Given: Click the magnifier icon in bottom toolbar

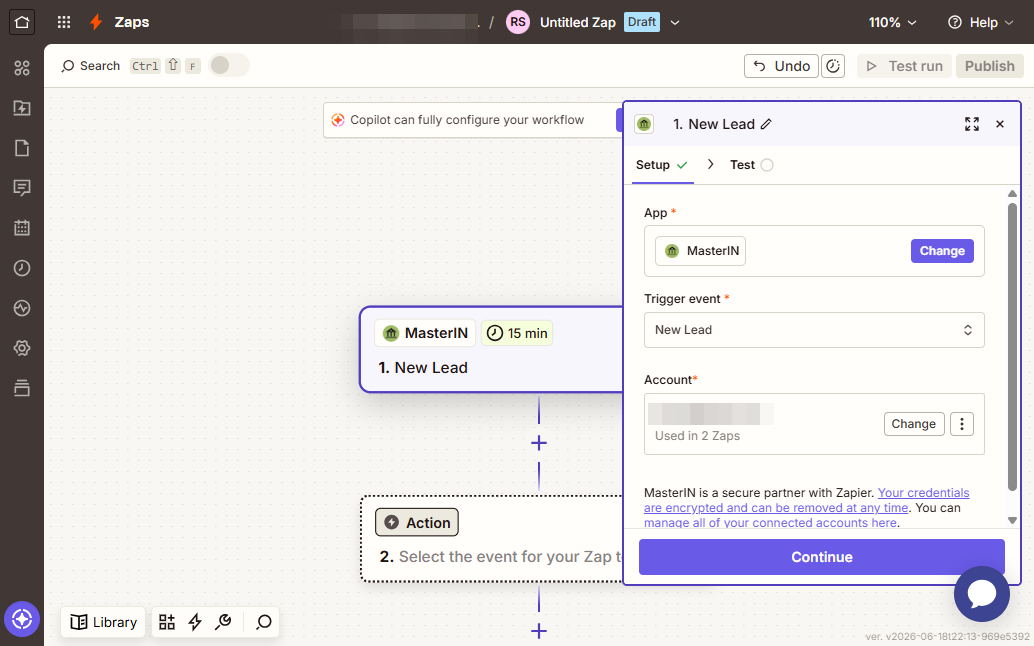Looking at the screenshot, I should [x=264, y=622].
